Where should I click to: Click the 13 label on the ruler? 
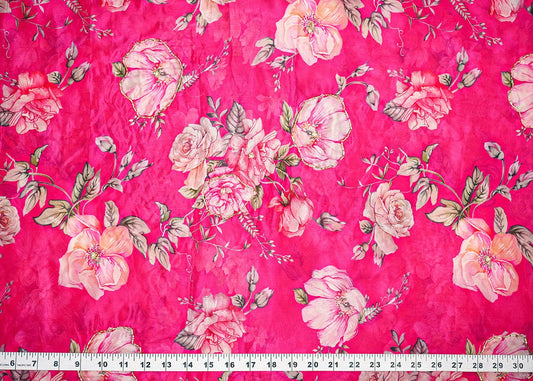click(166, 364)
